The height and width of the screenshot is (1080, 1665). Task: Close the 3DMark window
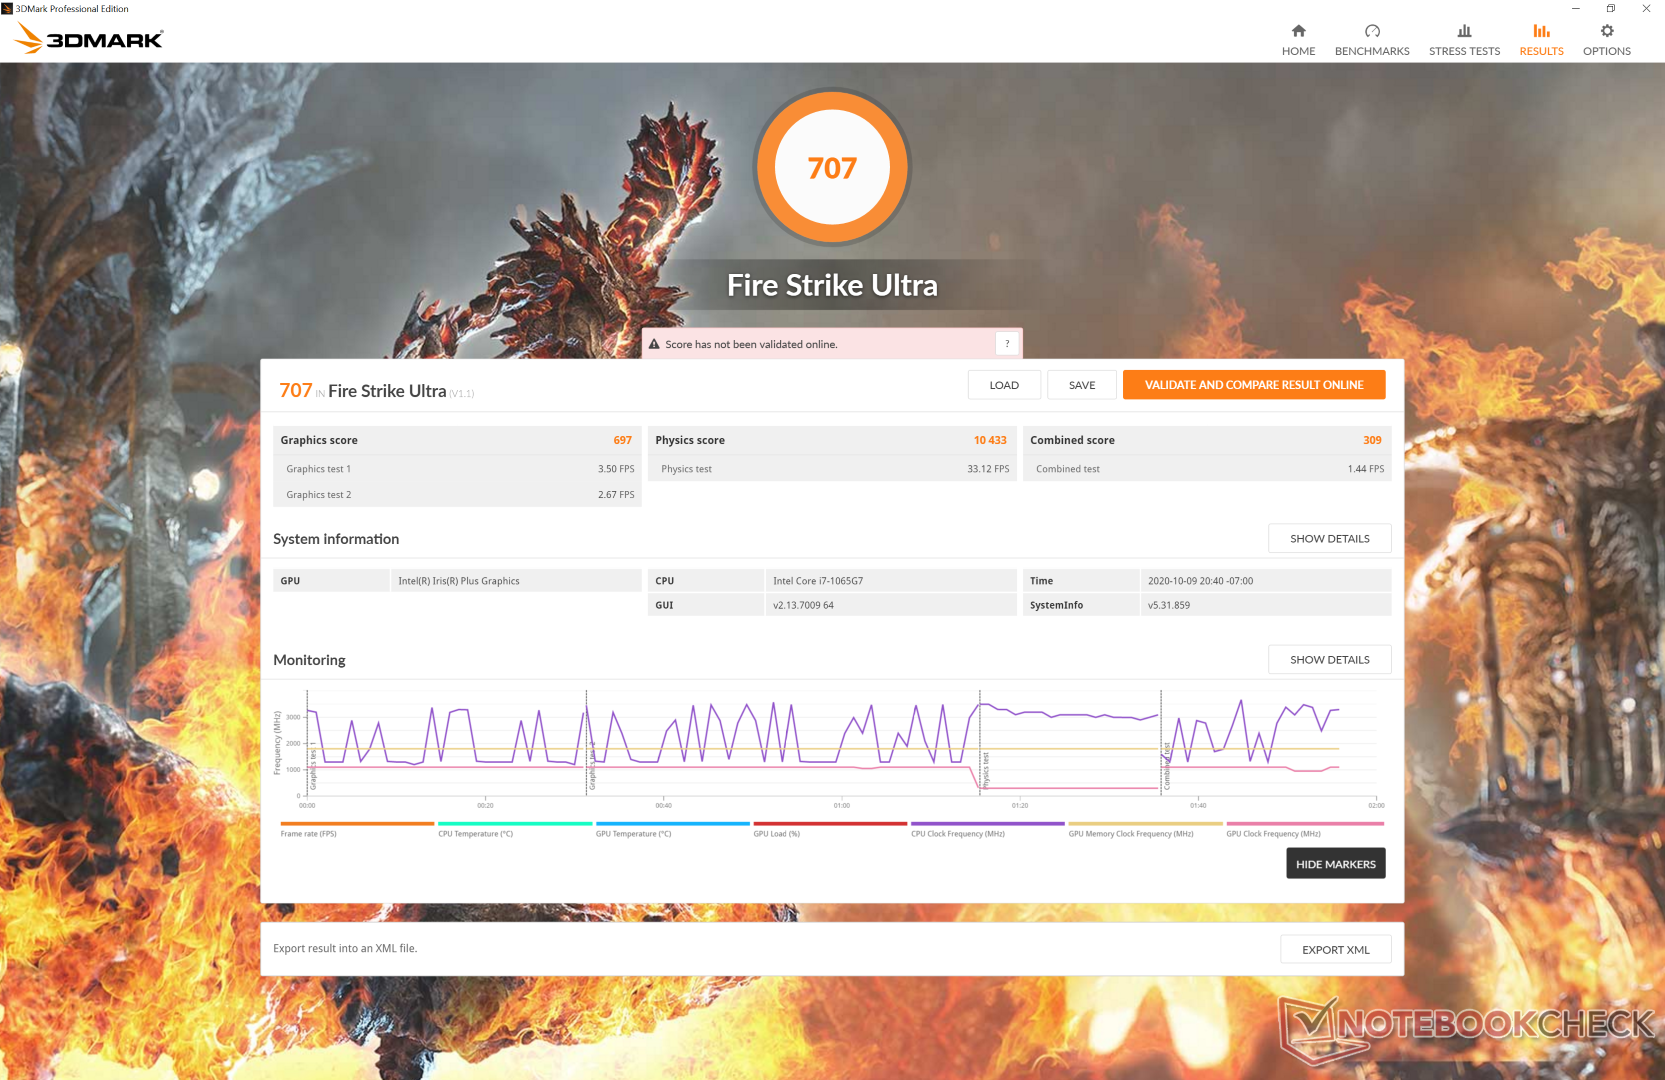click(1646, 8)
